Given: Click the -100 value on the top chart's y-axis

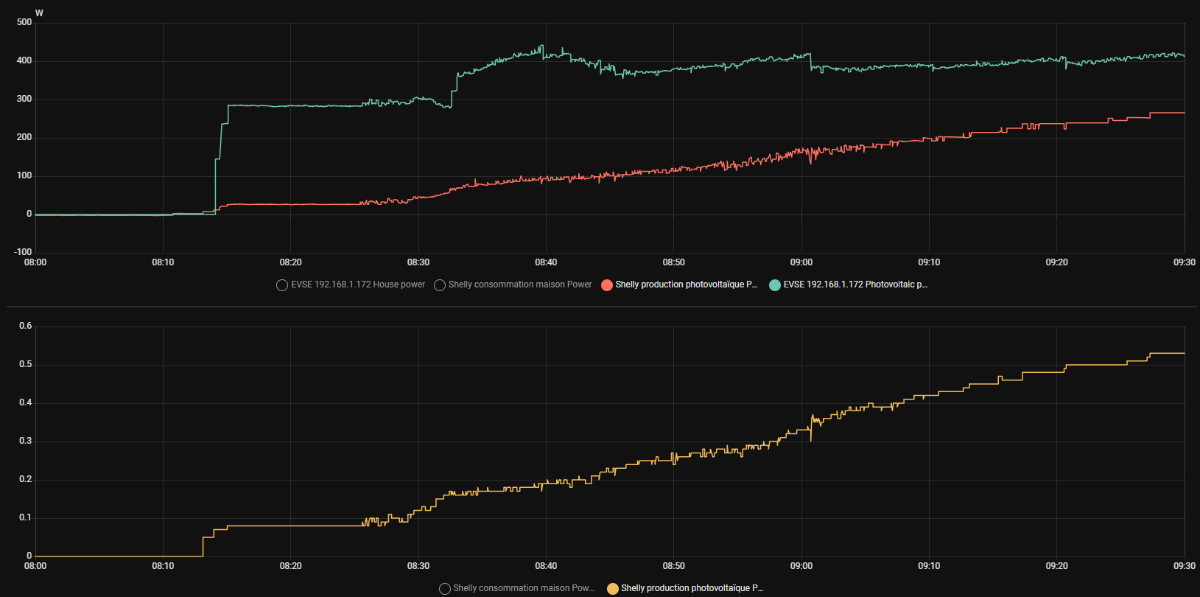Looking at the screenshot, I should pyautogui.click(x=22, y=252).
